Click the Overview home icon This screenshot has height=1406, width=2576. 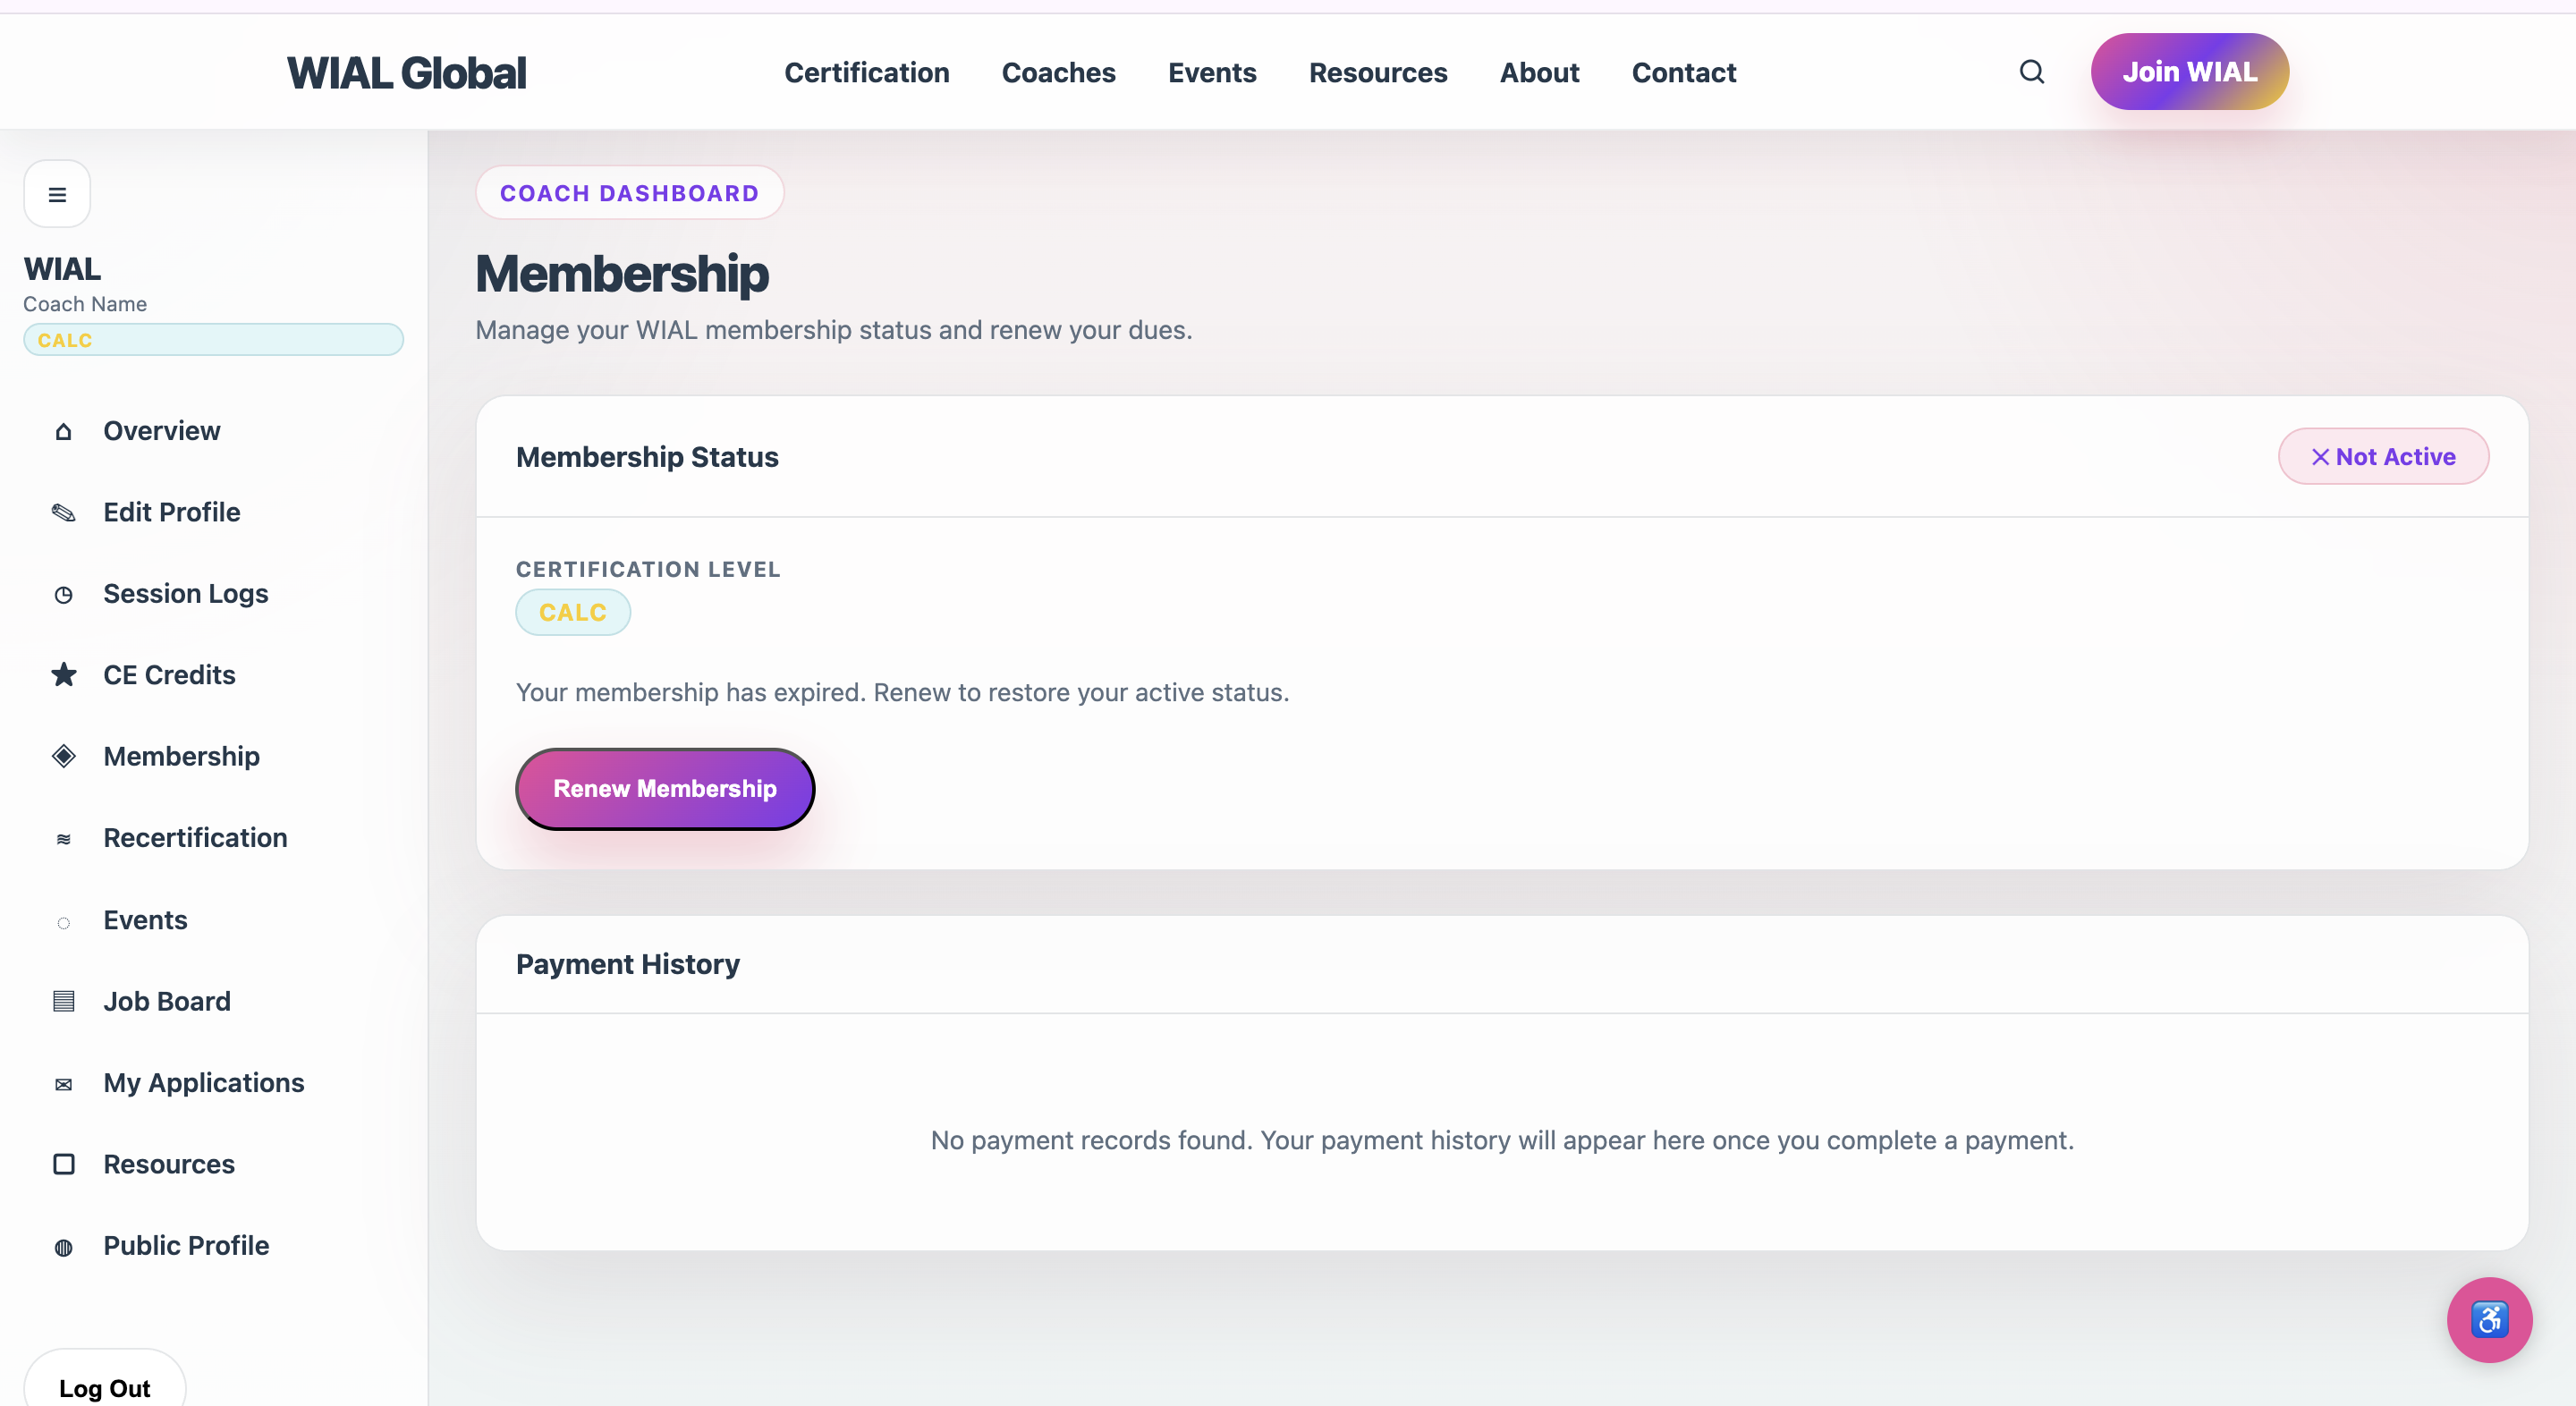pyautogui.click(x=63, y=431)
